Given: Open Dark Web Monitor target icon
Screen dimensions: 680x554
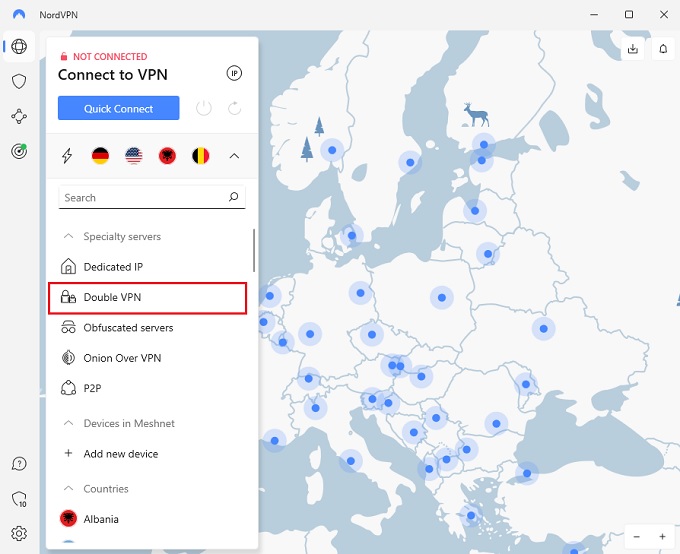Looking at the screenshot, I should coord(19,151).
